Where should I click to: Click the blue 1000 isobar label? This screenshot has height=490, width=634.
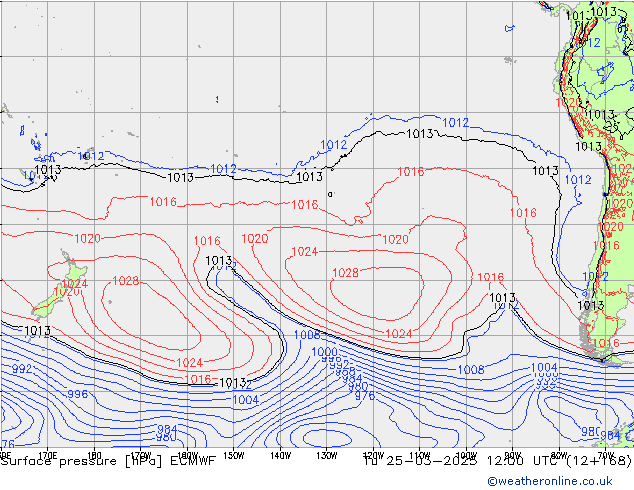324,351
